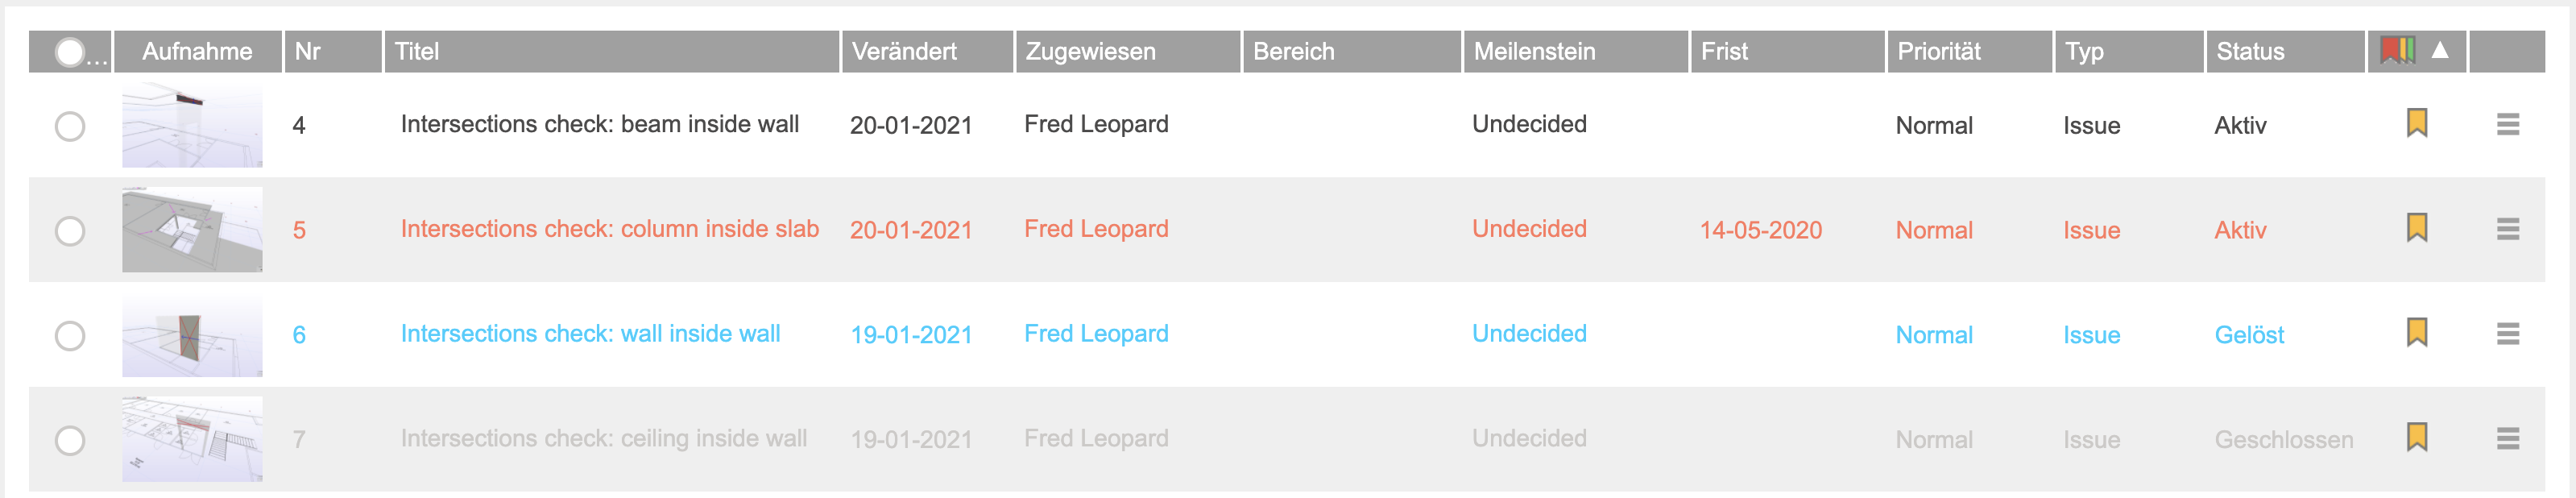Open snapshot thumbnail of issue 5

coord(192,229)
